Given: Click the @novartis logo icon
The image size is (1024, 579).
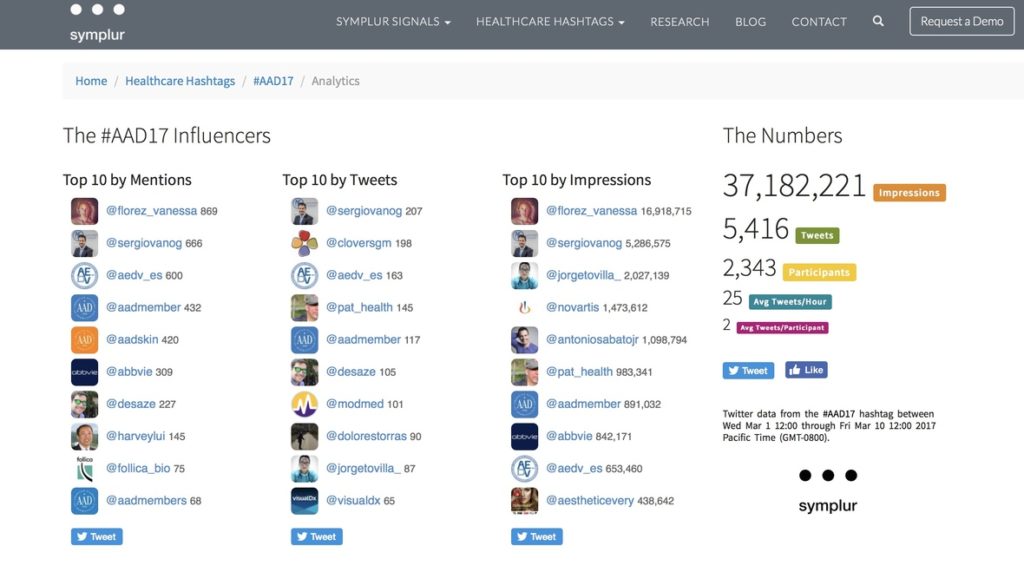Looking at the screenshot, I should tap(524, 307).
